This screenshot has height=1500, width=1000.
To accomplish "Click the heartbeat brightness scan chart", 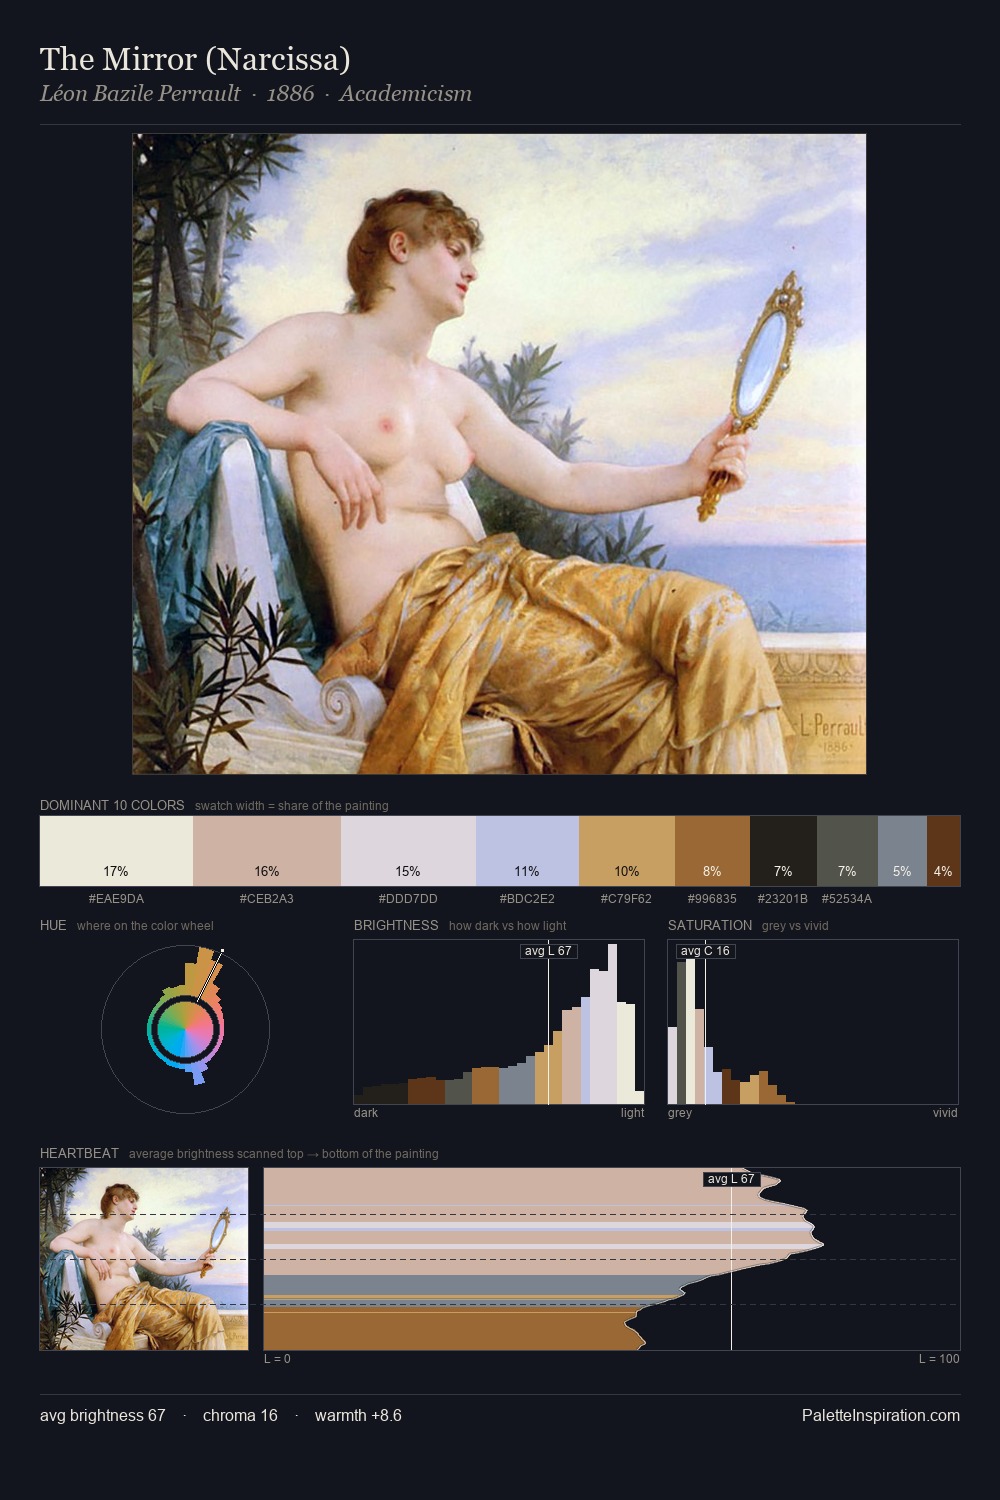I will (612, 1259).
